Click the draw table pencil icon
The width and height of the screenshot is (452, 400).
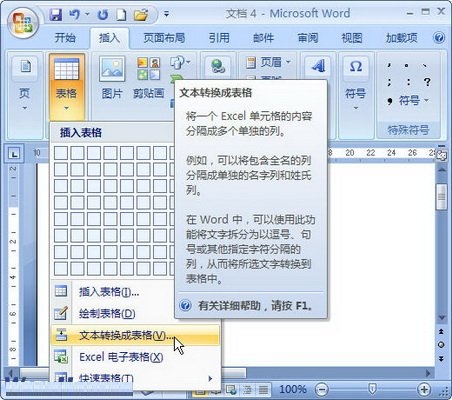(61, 313)
